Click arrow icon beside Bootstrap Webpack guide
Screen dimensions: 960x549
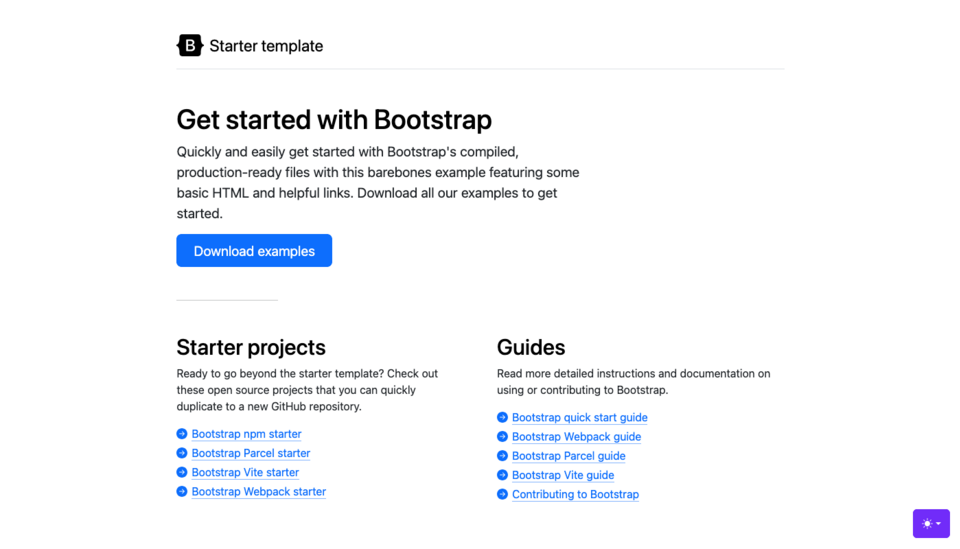pyautogui.click(x=502, y=436)
